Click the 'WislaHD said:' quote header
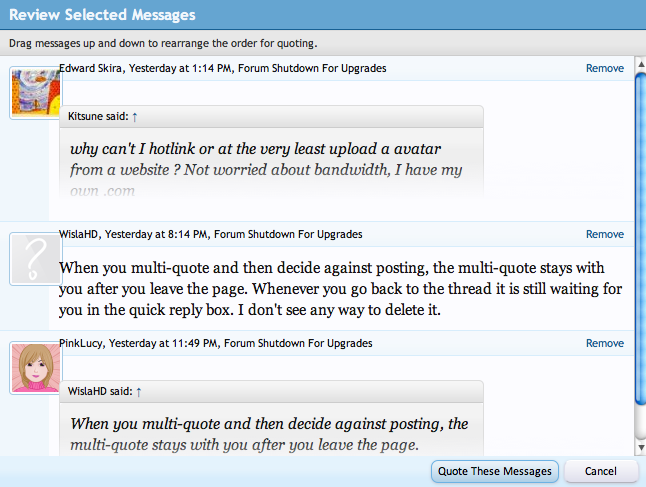Viewport: 646px width, 487px height. click(100, 391)
